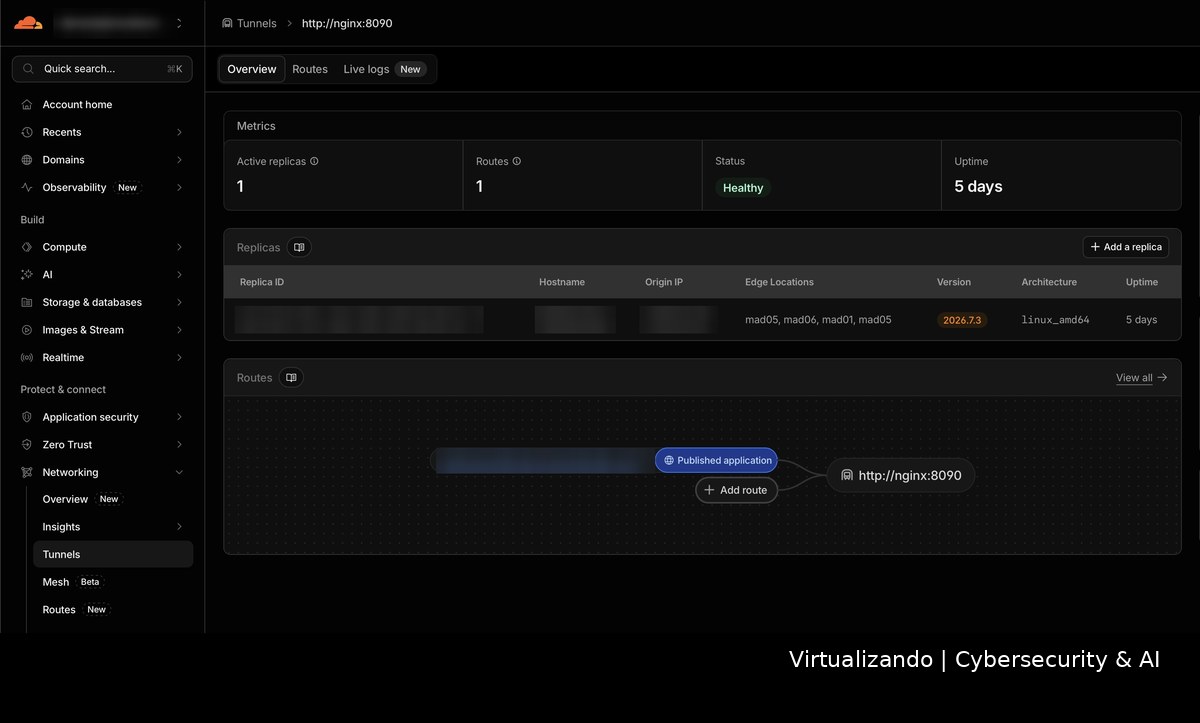
Task: Click the 2026.7.3 version badge
Action: point(962,320)
